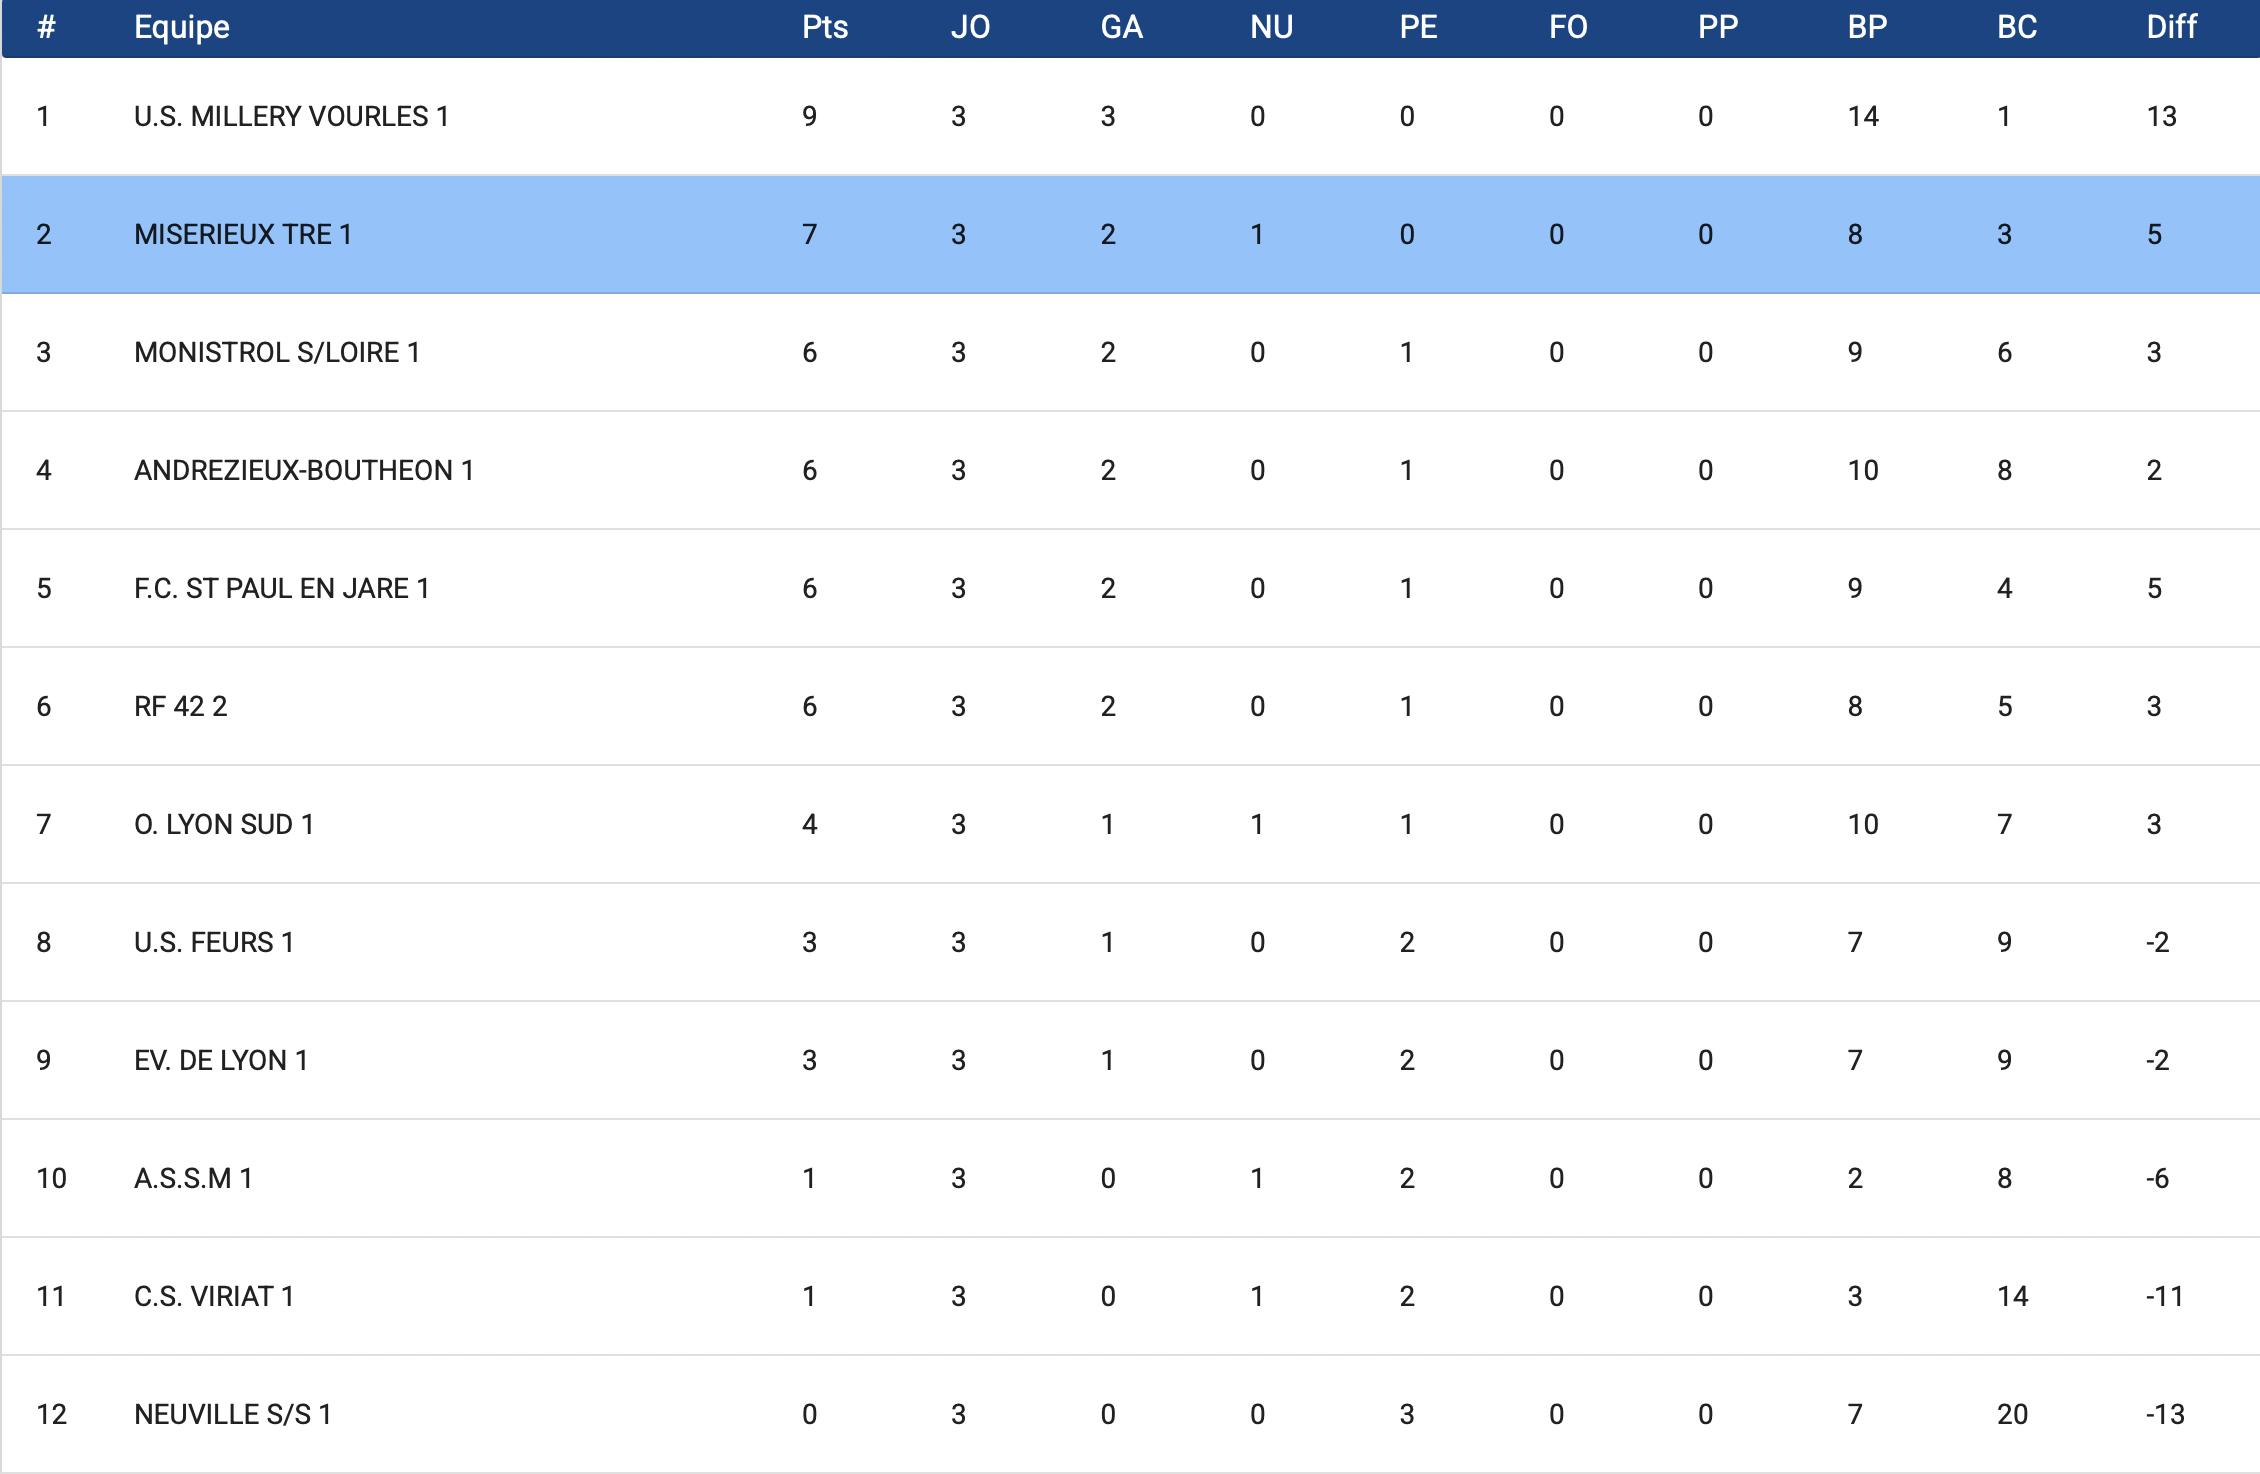
Task: Click the GA column header
Action: 1121,27
